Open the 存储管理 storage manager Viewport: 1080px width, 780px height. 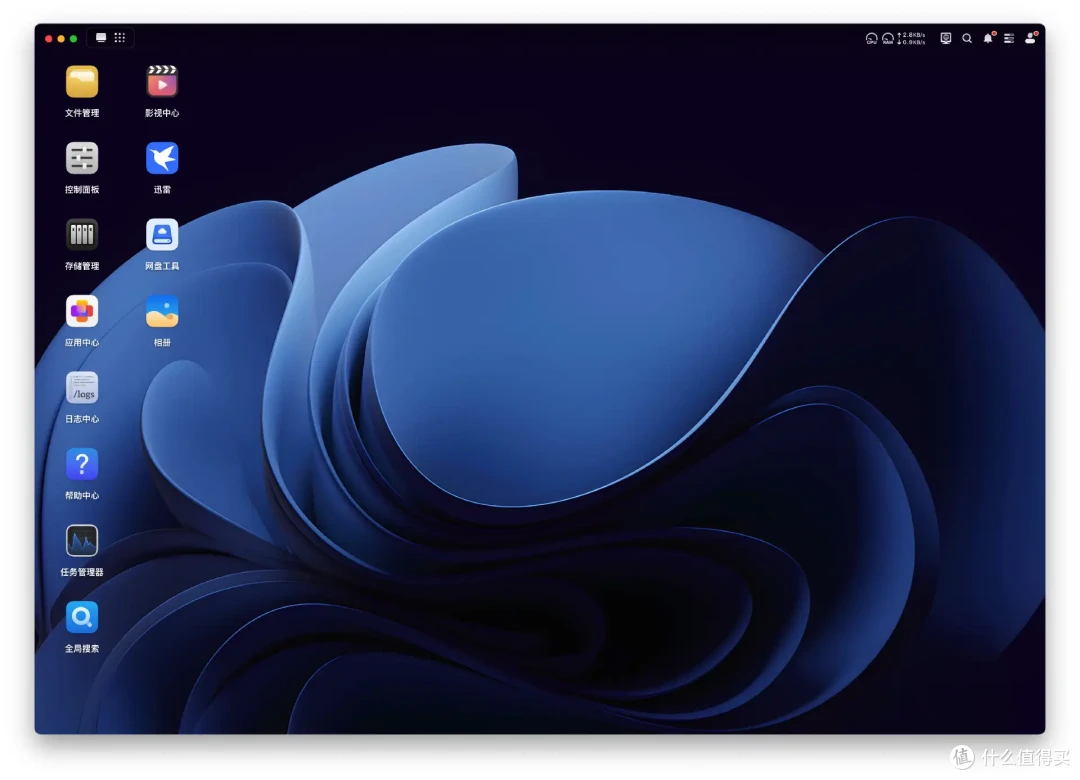82,236
